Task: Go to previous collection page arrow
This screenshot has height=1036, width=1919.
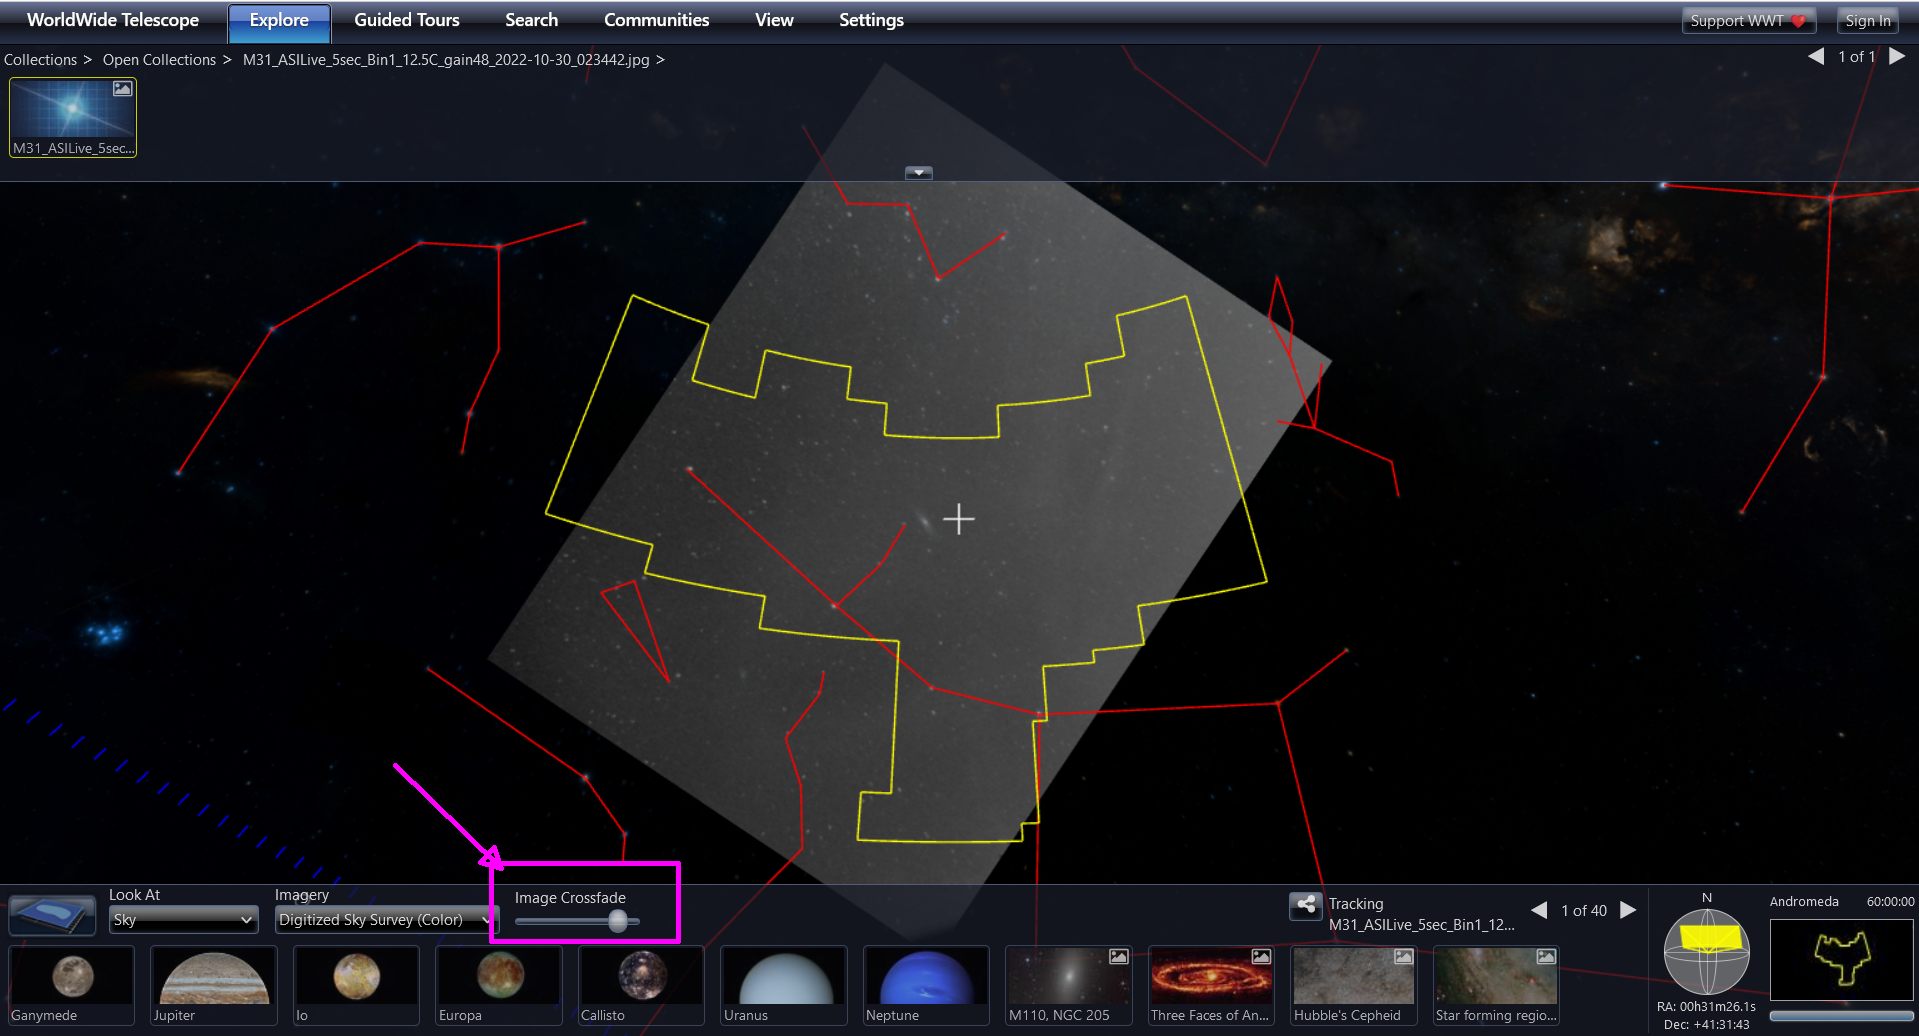Action: coord(1816,57)
